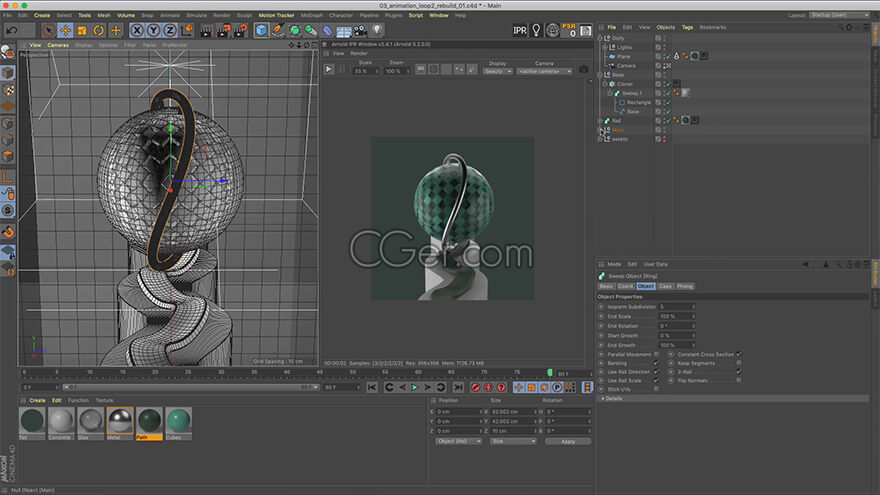Click the Camera object icon in toolbar

[361, 30]
